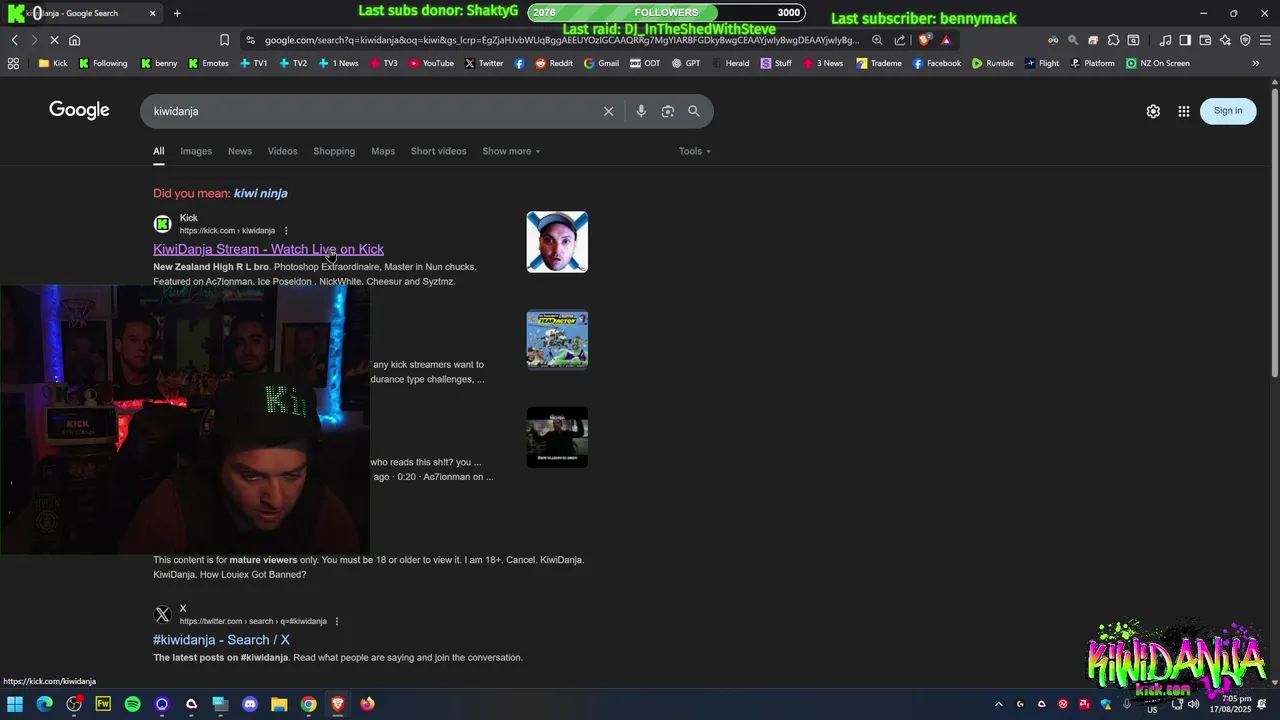Viewport: 1280px width, 720px height.
Task: Open the NZ On Screen bookmark
Action: pyautogui.click(x=1157, y=63)
